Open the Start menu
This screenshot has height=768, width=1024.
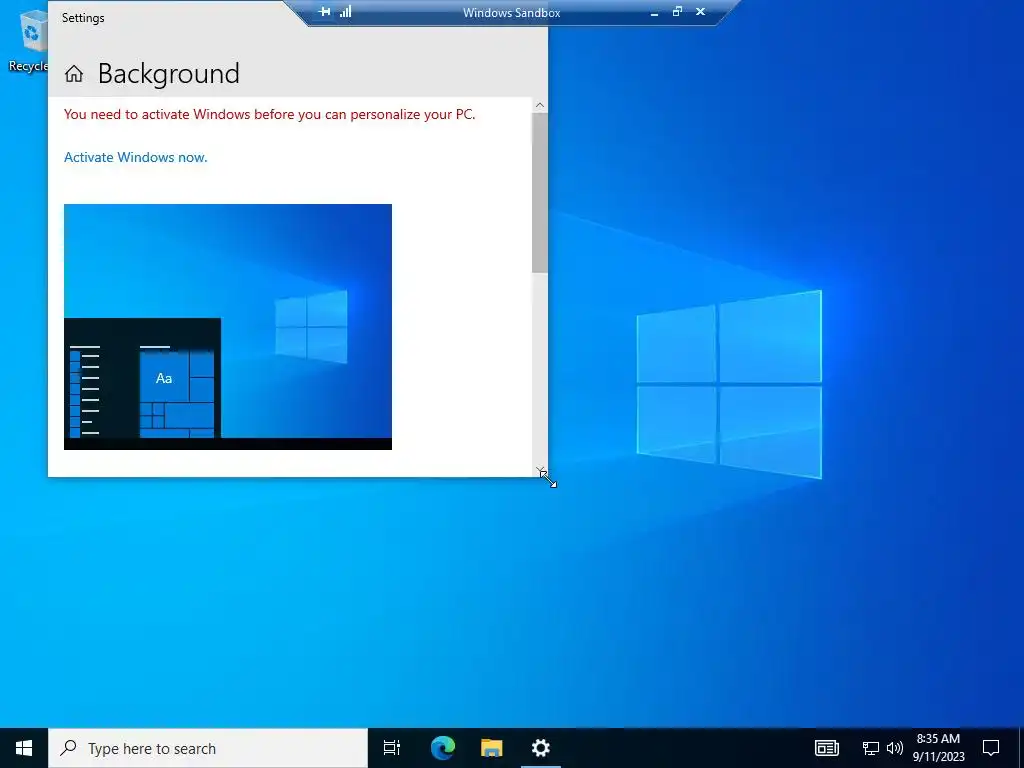point(24,748)
